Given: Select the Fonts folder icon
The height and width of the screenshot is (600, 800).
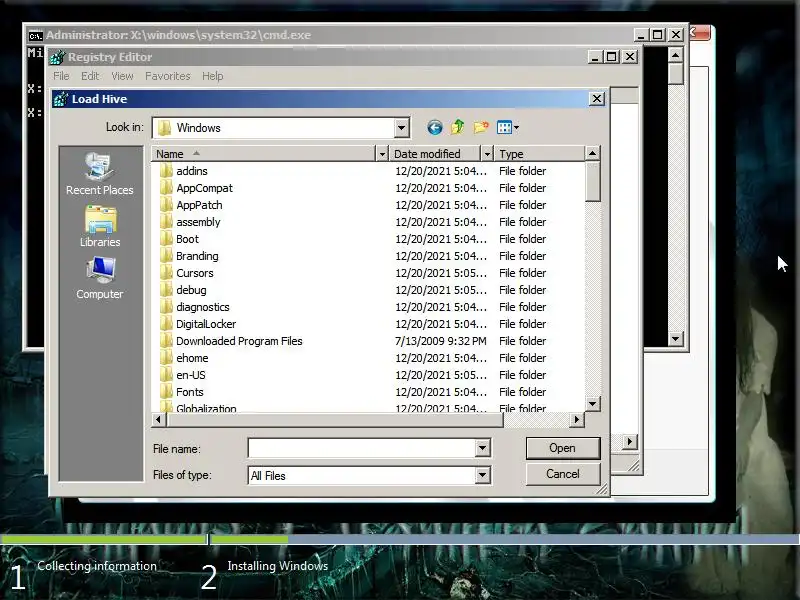Looking at the screenshot, I should point(166,392).
